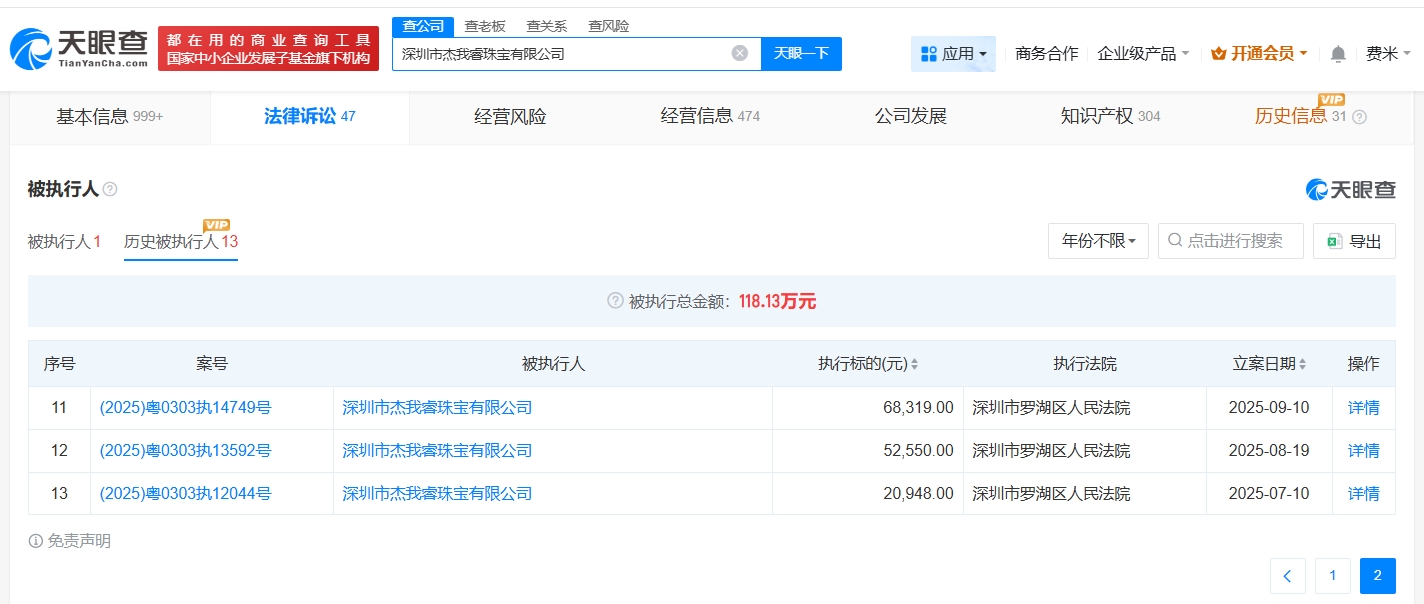Open company link in row 11

tap(437, 408)
